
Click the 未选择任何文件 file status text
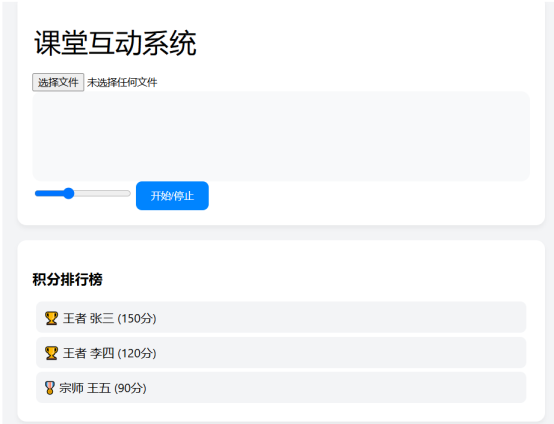pyautogui.click(x=122, y=83)
